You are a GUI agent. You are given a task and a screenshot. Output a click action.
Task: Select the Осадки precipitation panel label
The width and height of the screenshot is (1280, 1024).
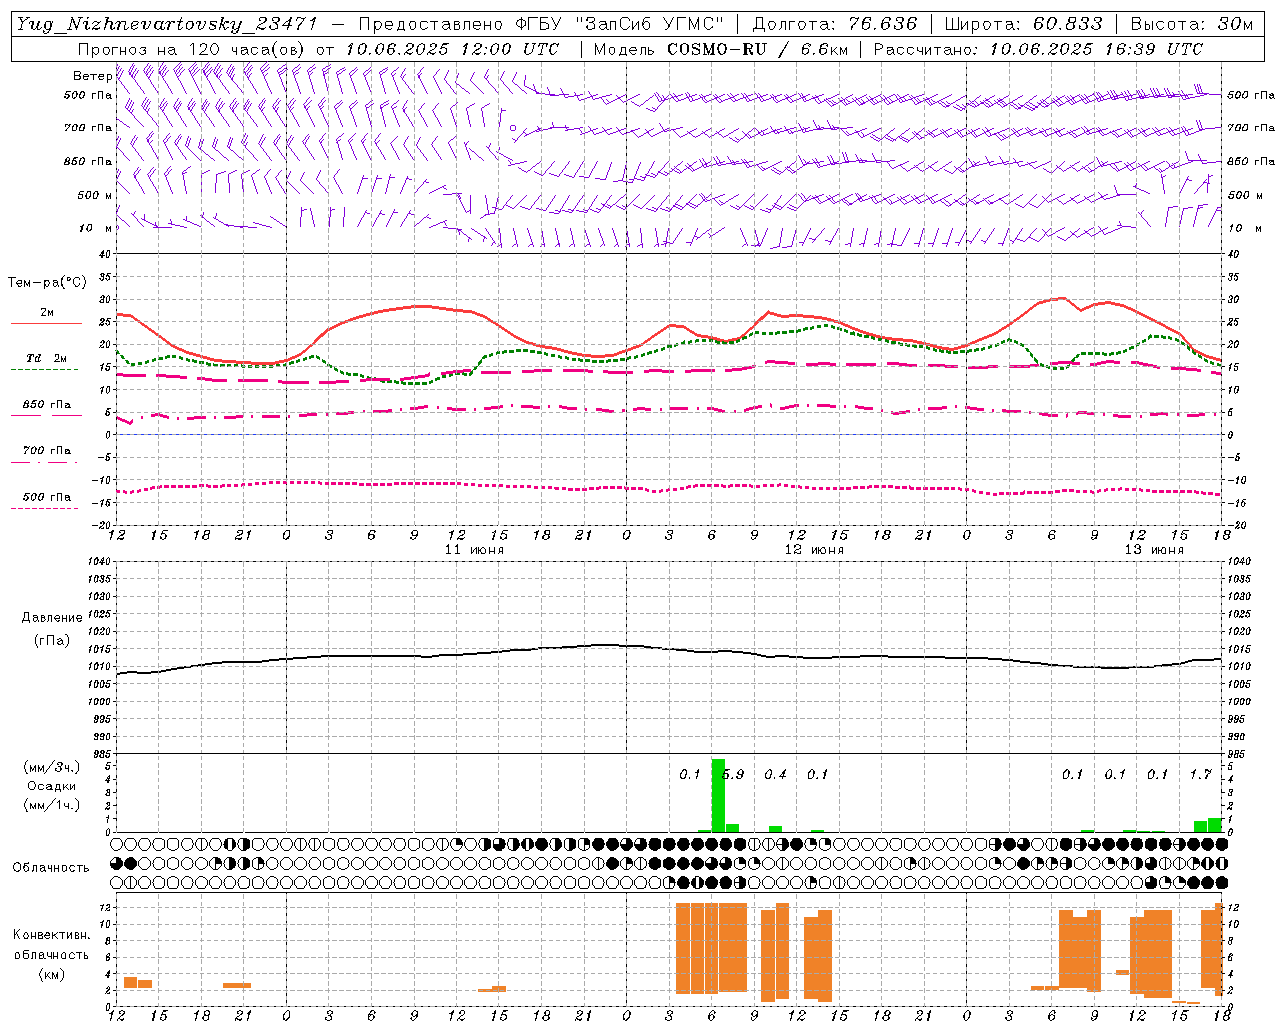[x=52, y=786]
